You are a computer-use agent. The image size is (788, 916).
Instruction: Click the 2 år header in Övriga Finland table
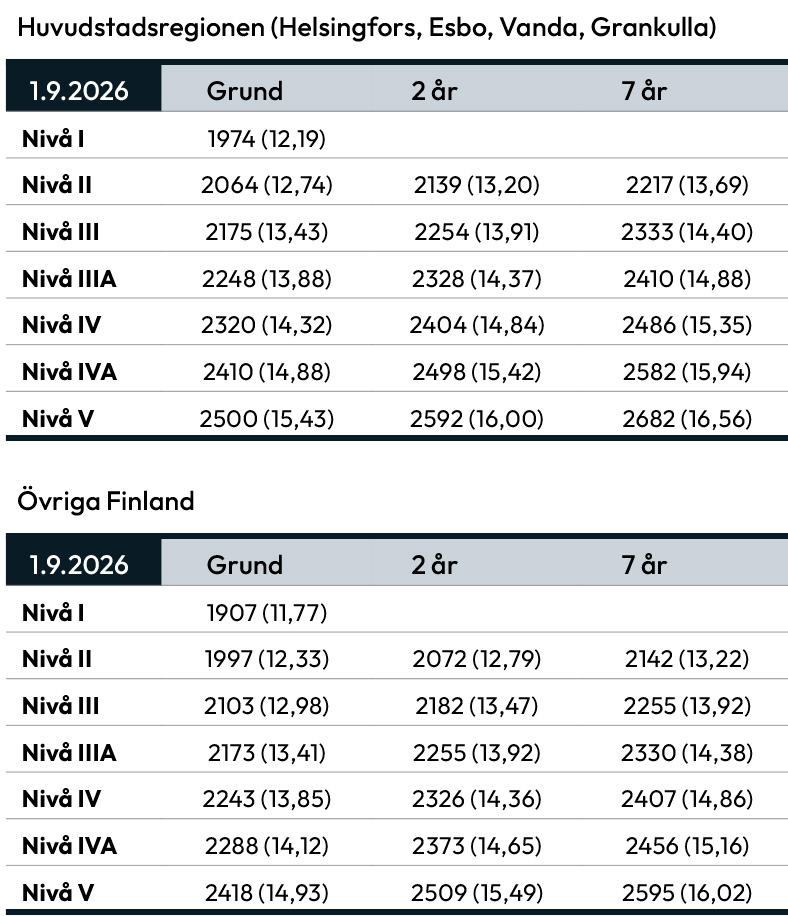pyautogui.click(x=434, y=565)
